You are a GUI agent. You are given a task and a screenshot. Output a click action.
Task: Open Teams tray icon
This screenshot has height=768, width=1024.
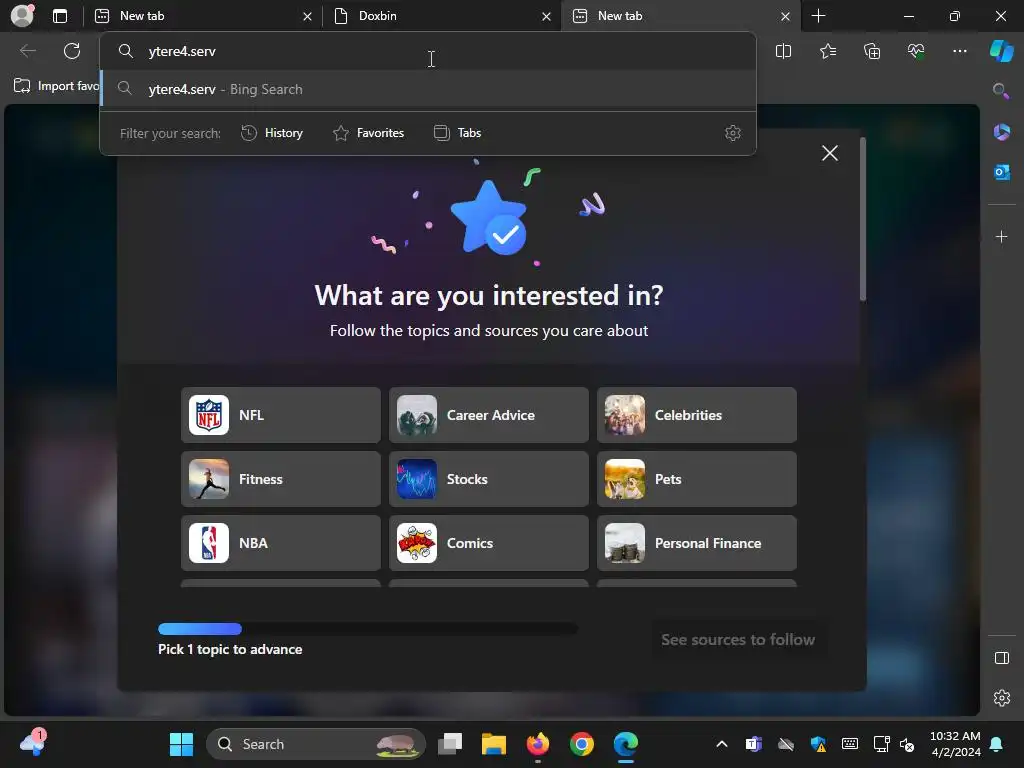753,744
